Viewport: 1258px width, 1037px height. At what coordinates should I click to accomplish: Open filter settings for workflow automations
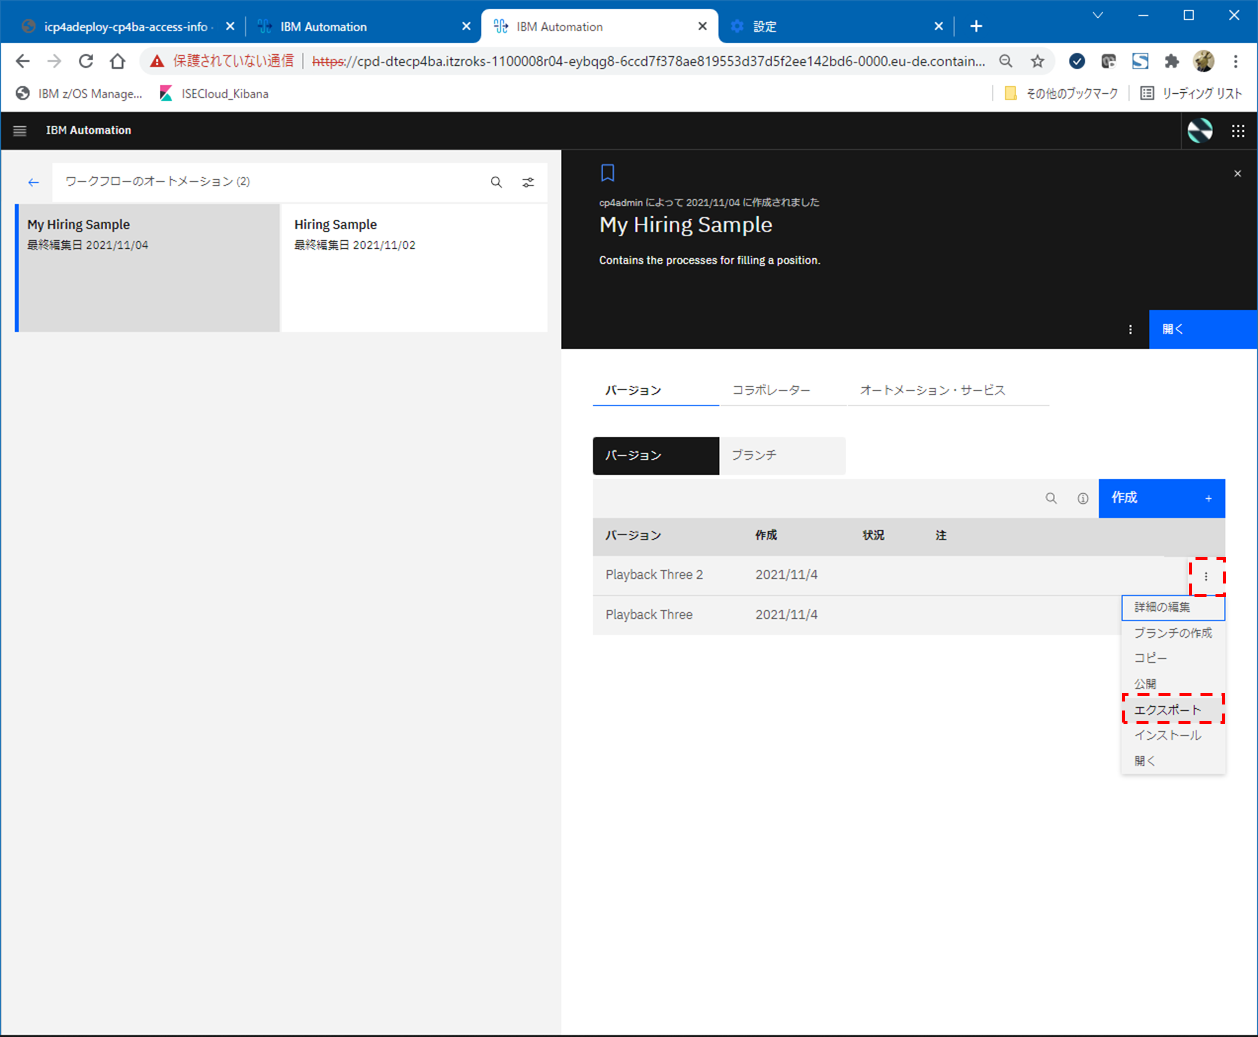(x=528, y=182)
